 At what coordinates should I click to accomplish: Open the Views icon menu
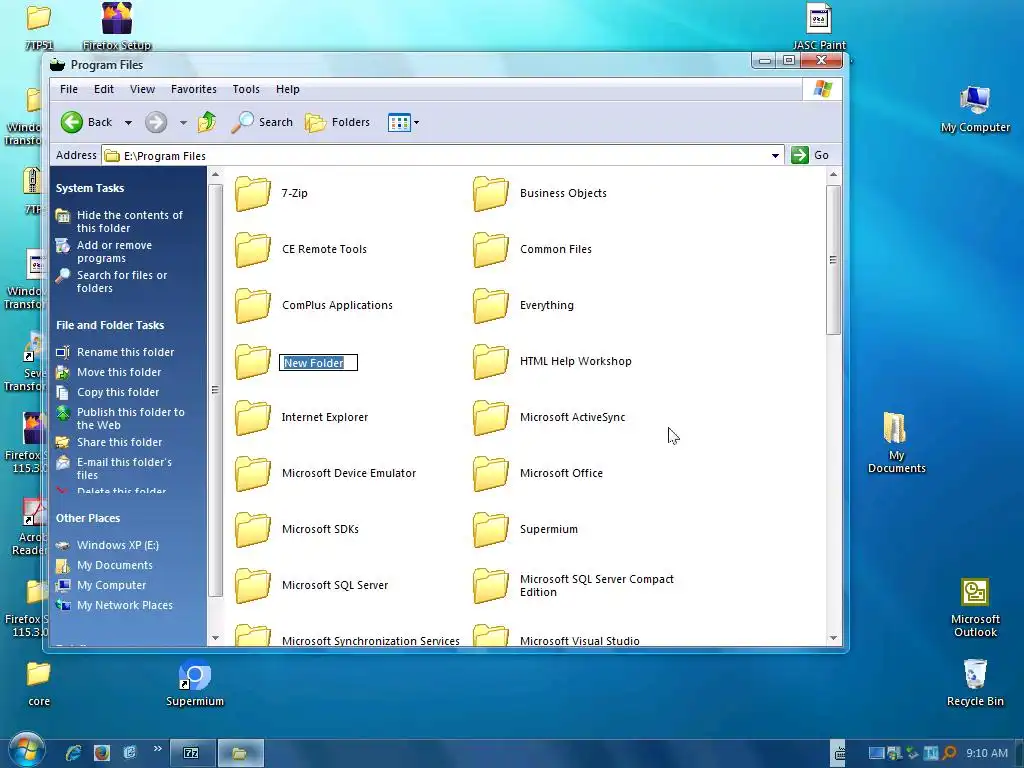pos(403,122)
